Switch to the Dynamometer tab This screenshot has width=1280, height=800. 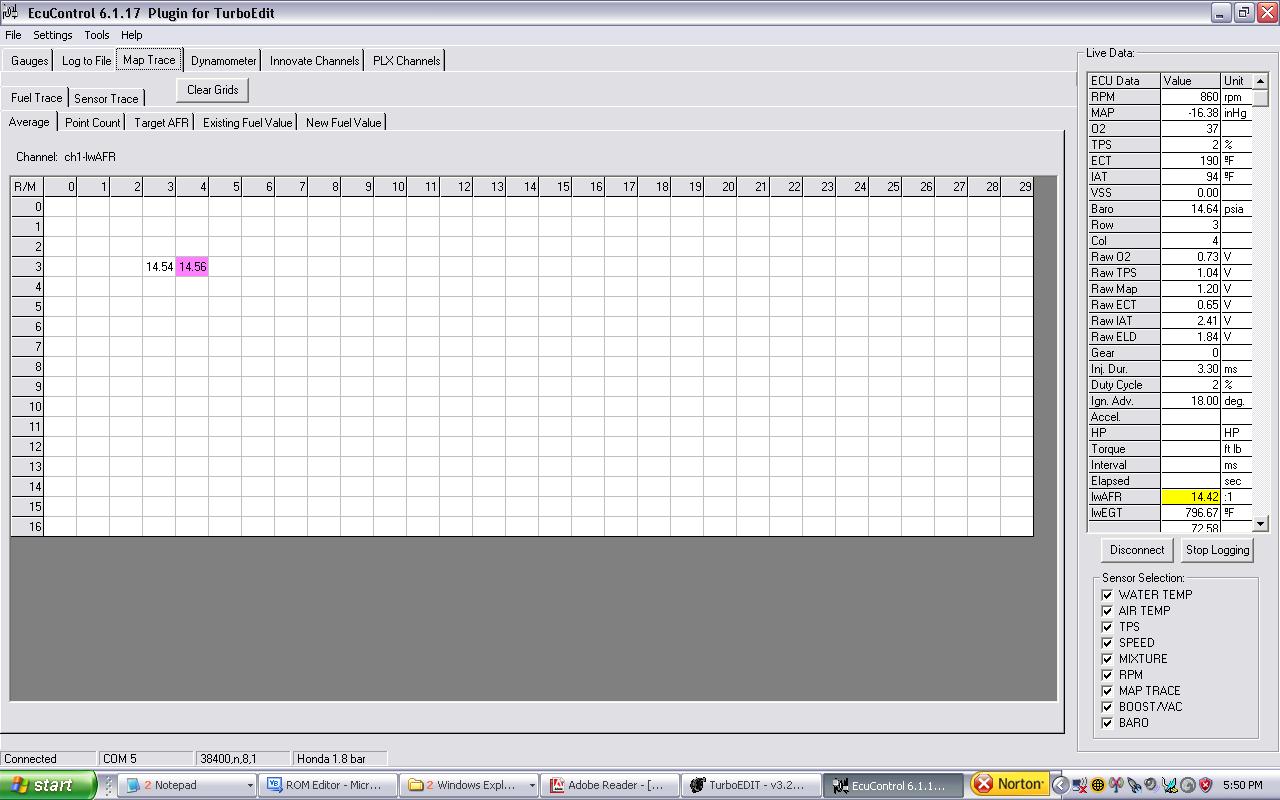pyautogui.click(x=224, y=61)
